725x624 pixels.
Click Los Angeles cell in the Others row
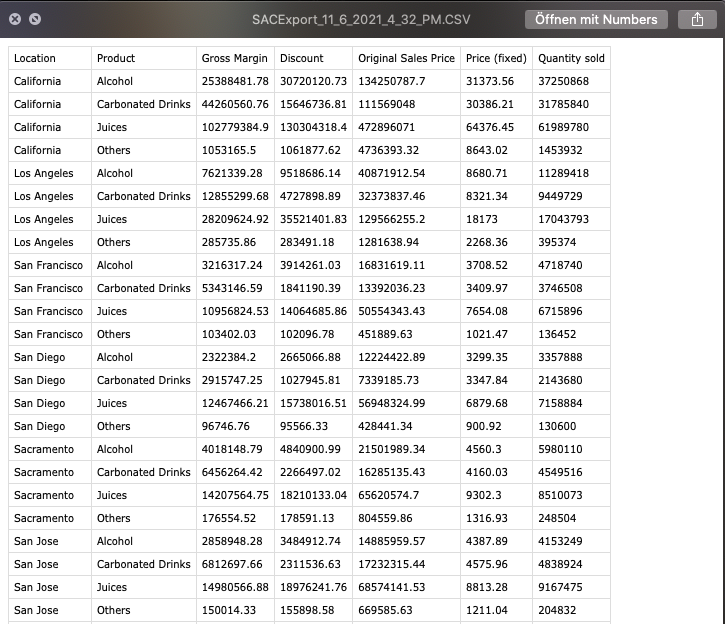(43, 242)
